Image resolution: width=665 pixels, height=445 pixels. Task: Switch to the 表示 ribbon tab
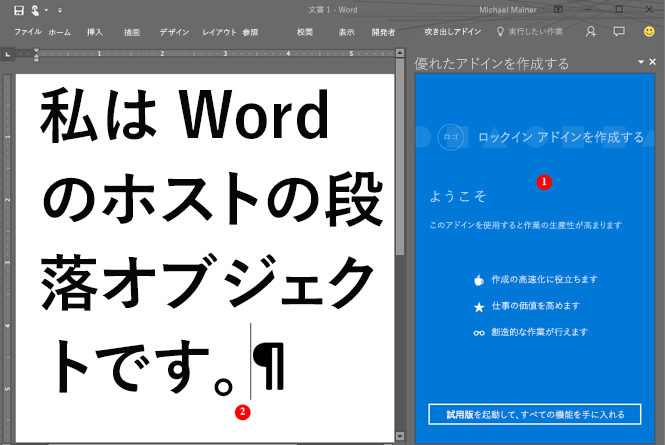click(346, 32)
